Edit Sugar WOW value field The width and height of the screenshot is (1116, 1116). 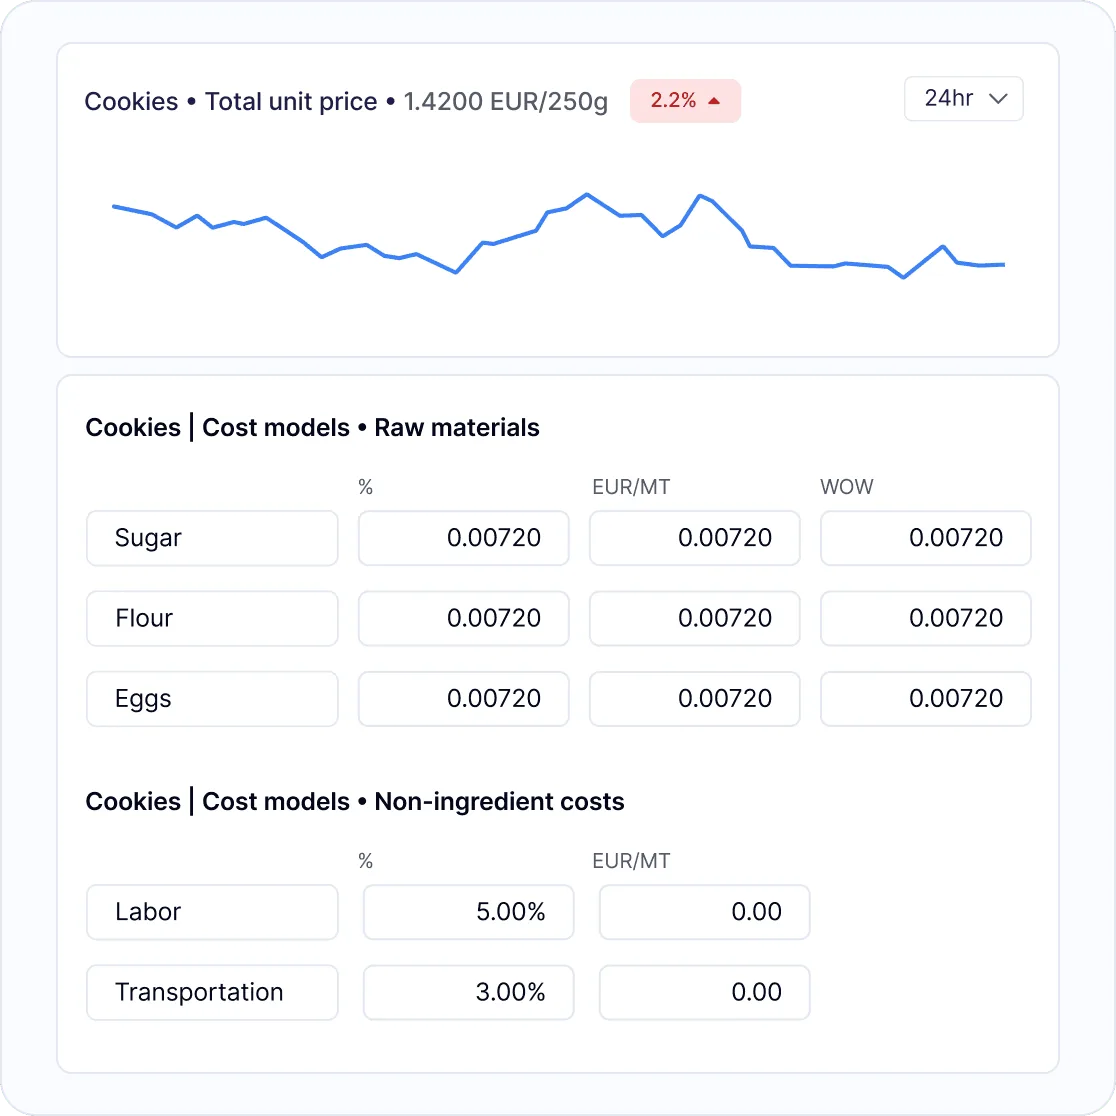(926, 538)
